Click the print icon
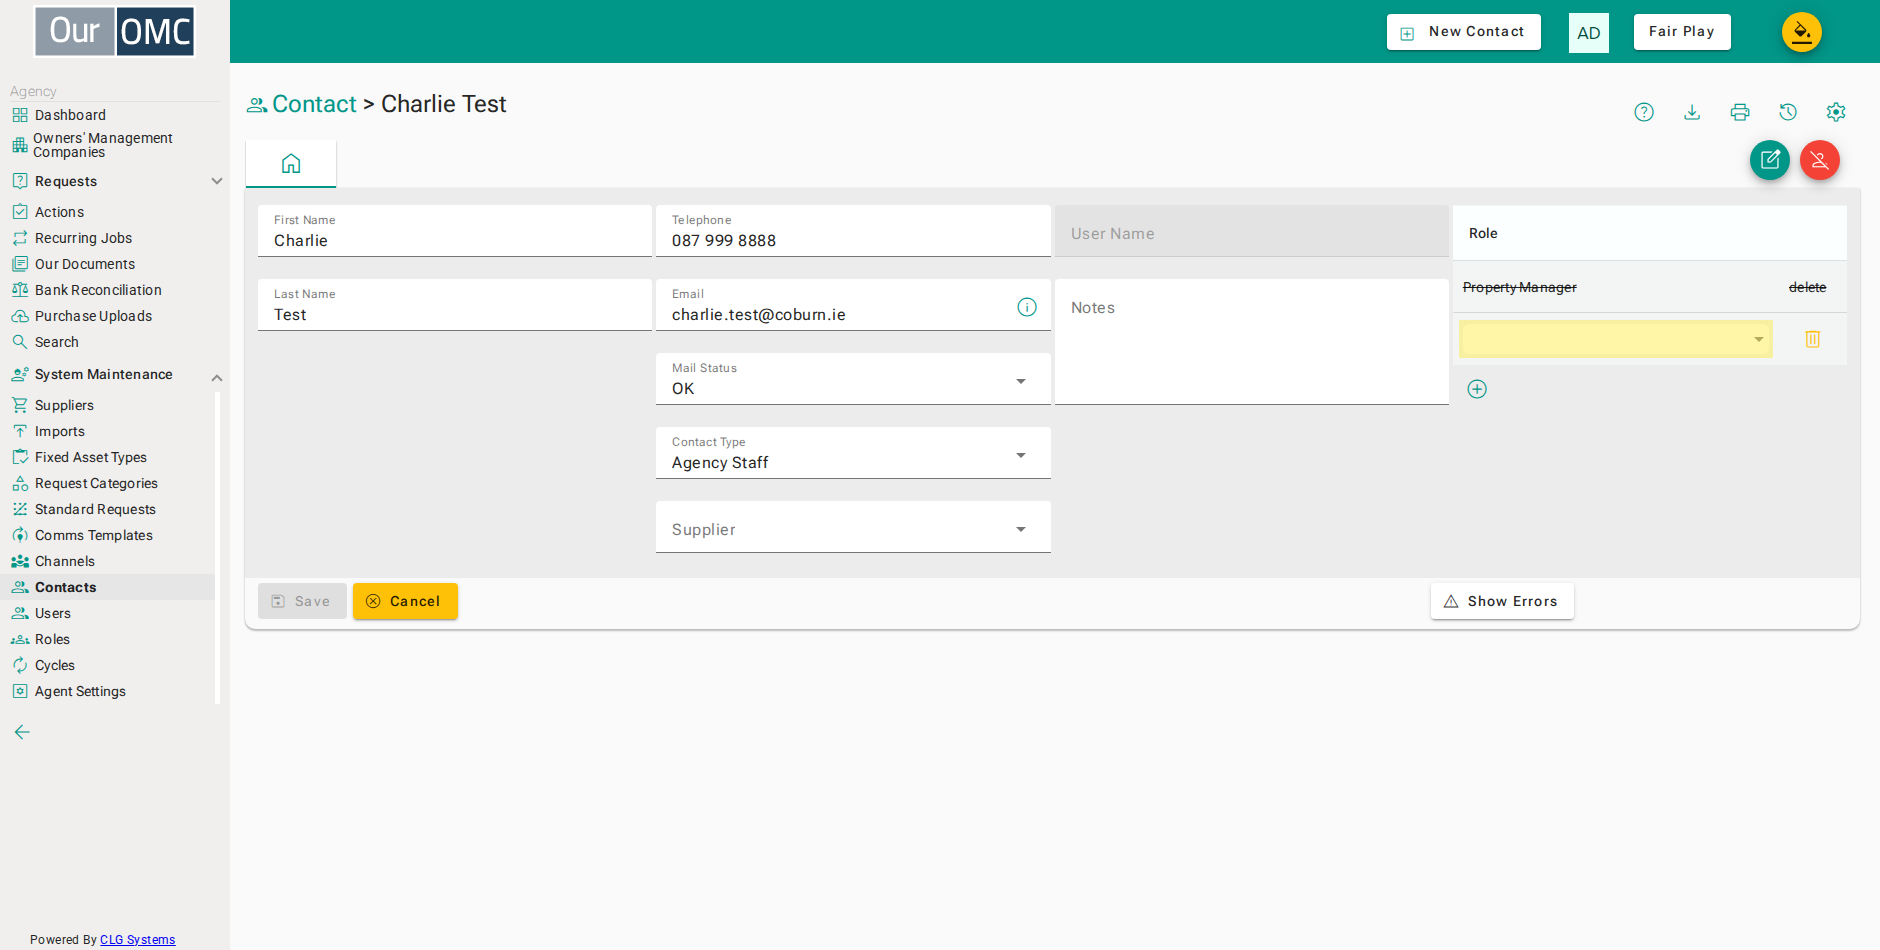This screenshot has width=1880, height=950. point(1740,112)
